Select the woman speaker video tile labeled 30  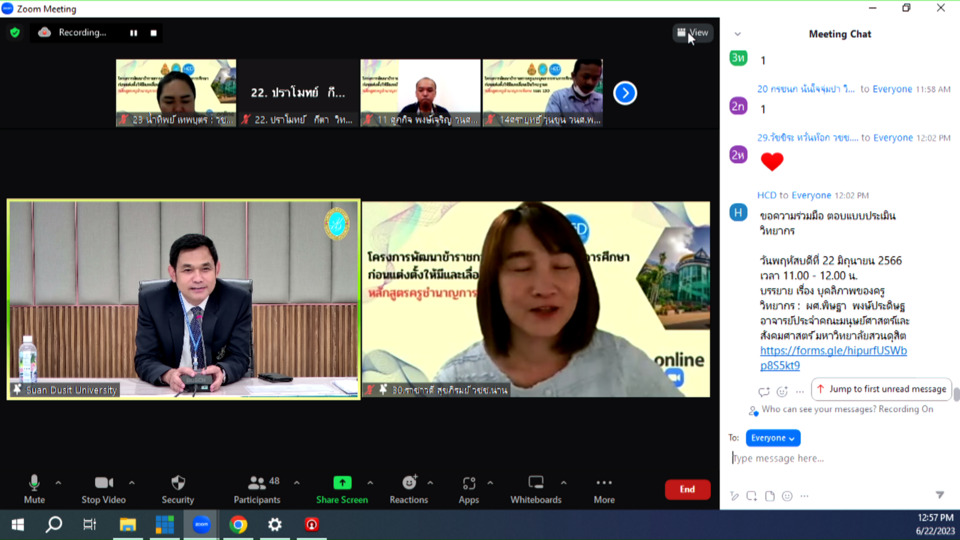[x=536, y=299]
